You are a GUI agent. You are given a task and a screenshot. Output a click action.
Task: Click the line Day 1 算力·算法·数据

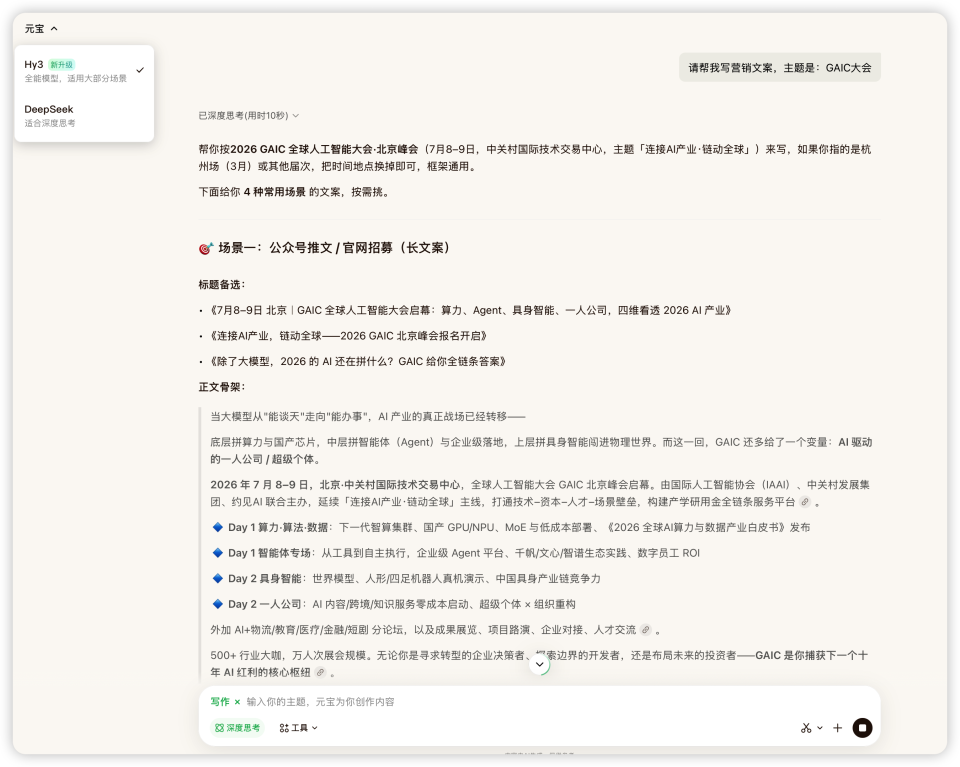pos(511,527)
